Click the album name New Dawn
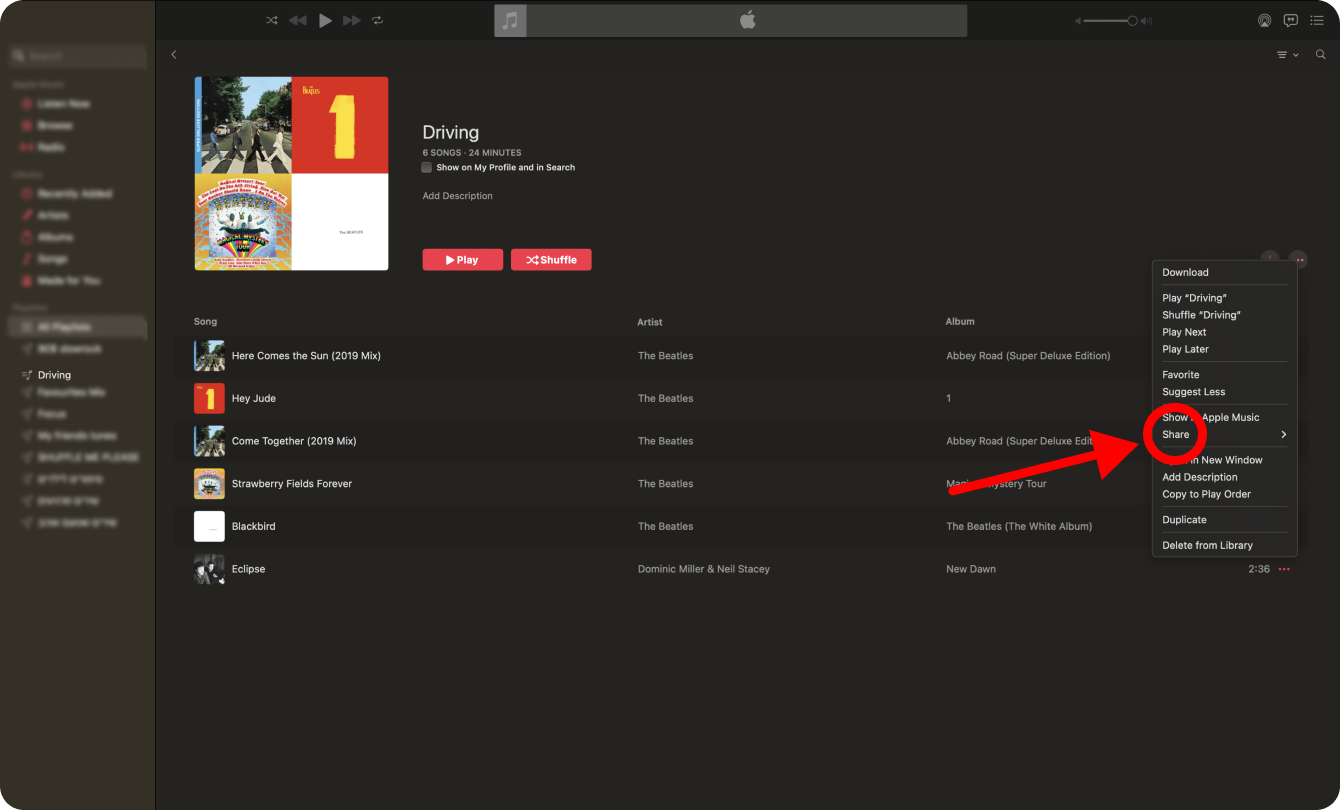Image resolution: width=1340 pixels, height=810 pixels. (971, 569)
